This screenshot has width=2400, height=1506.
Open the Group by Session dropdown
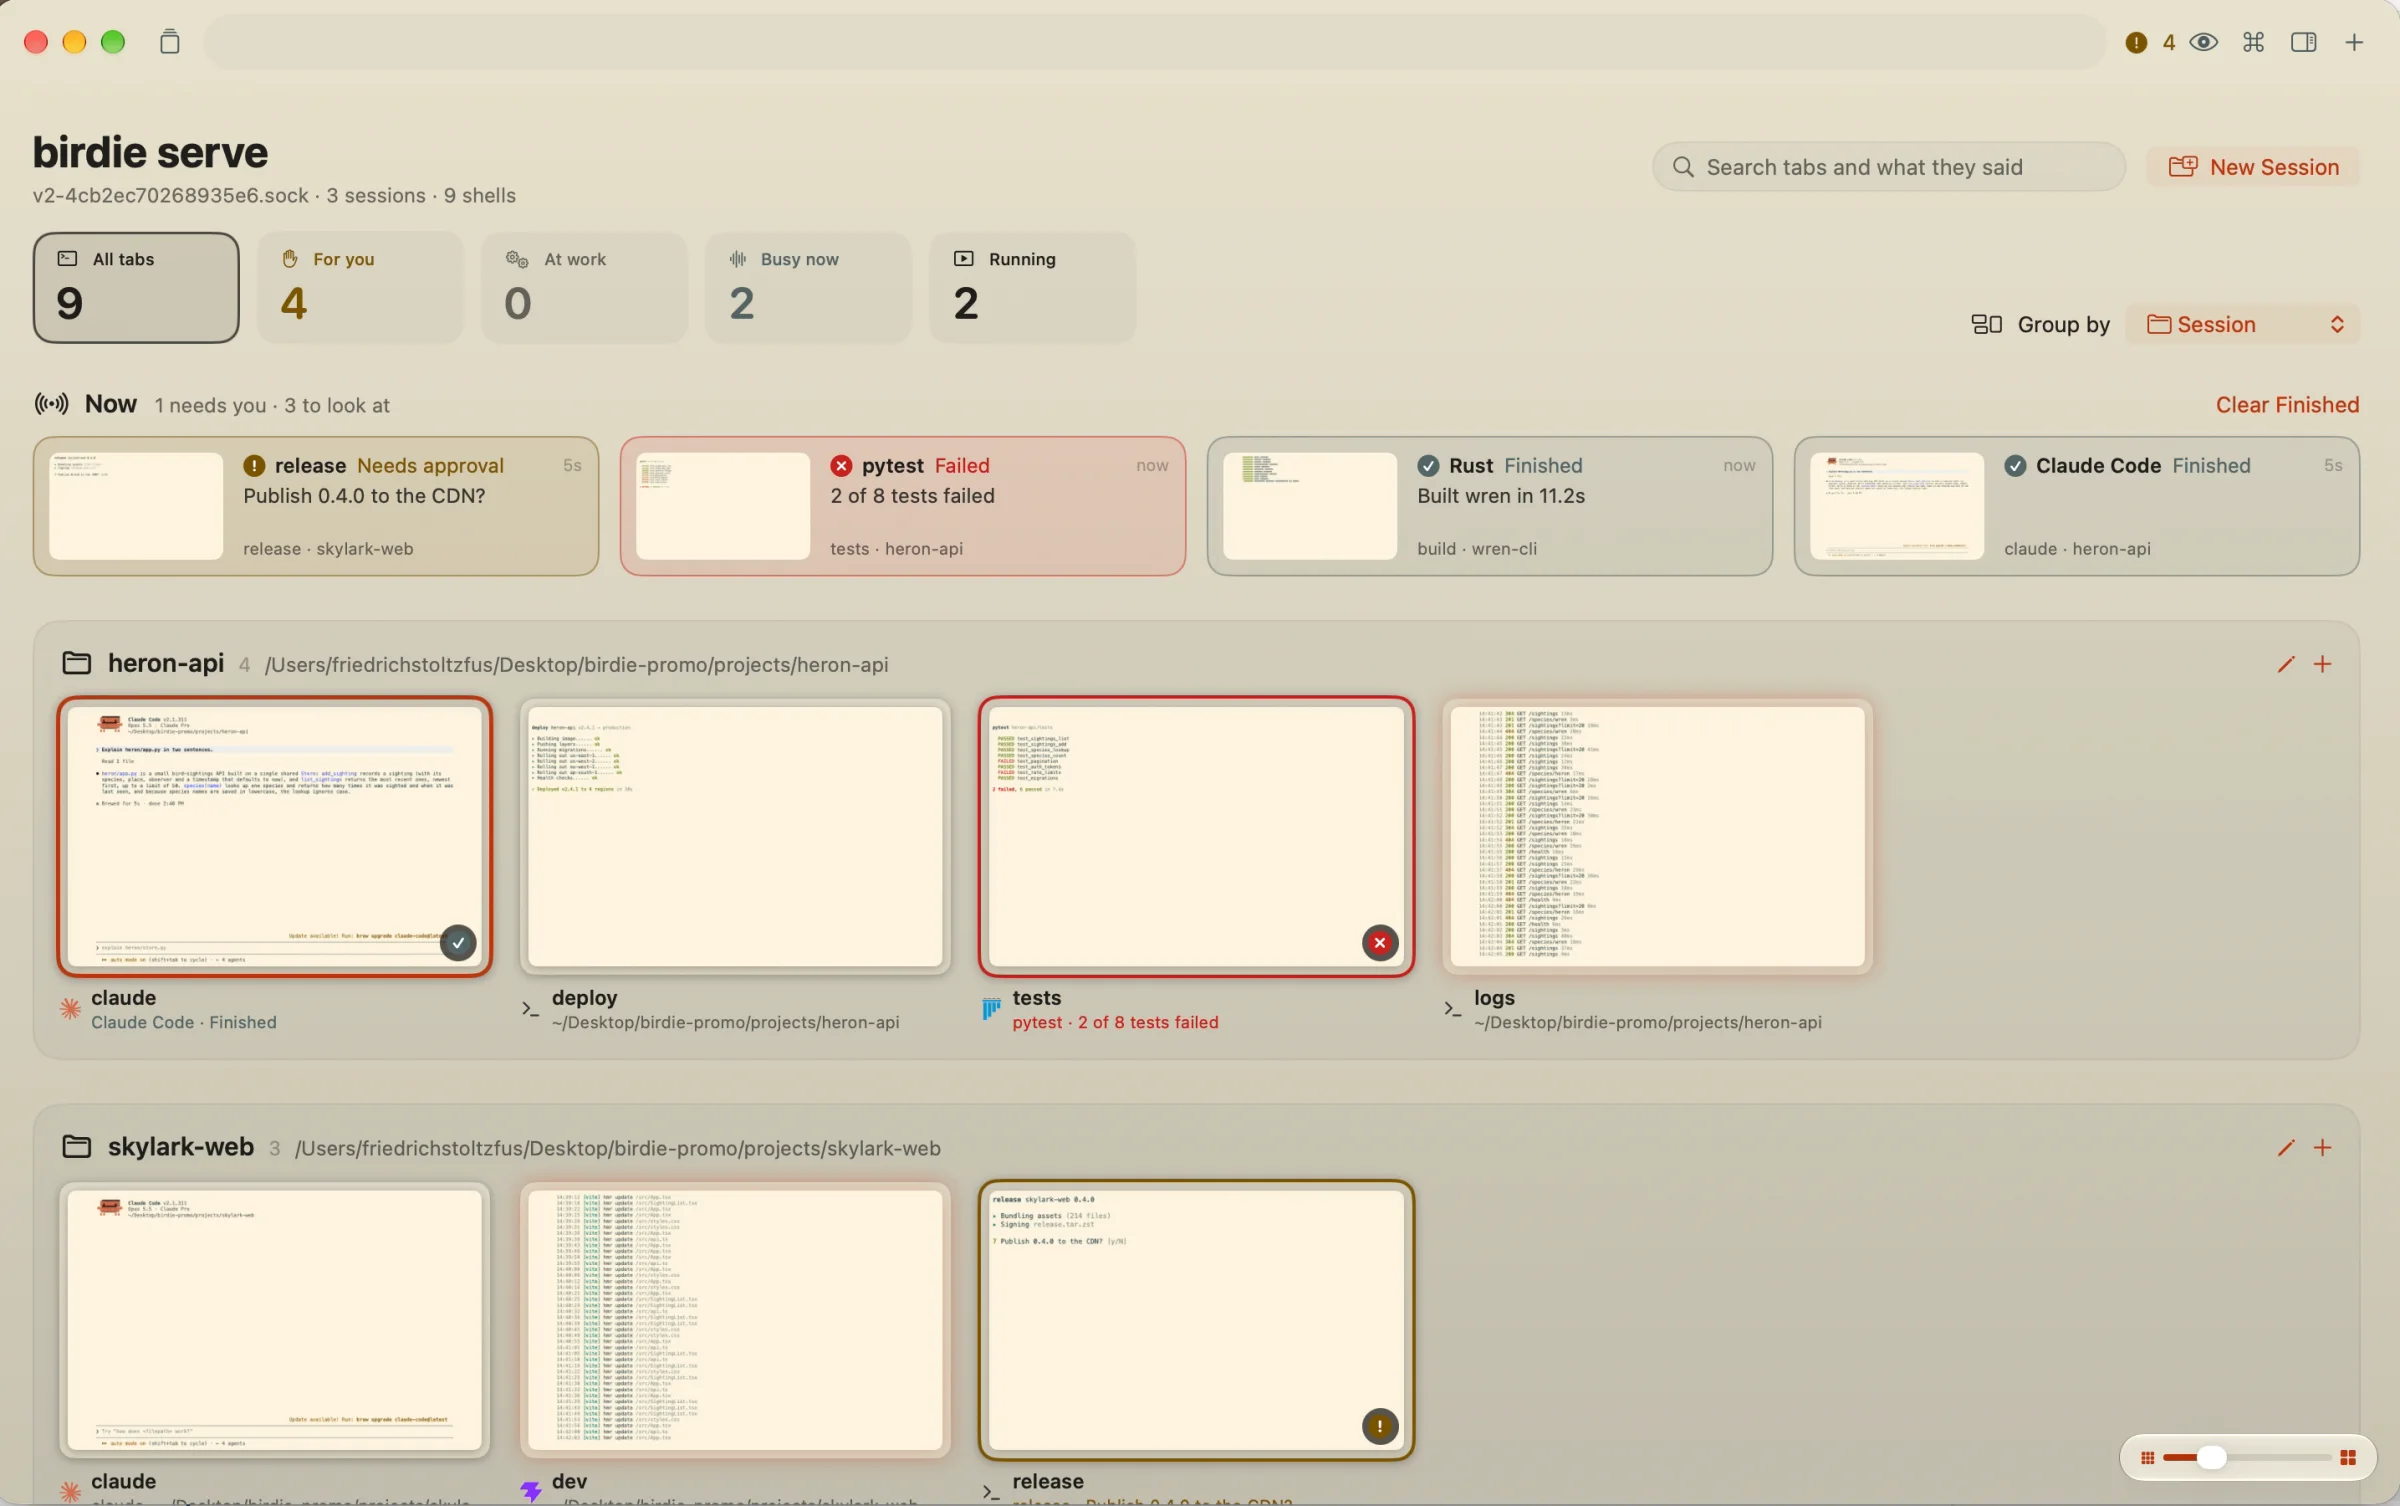2243,324
